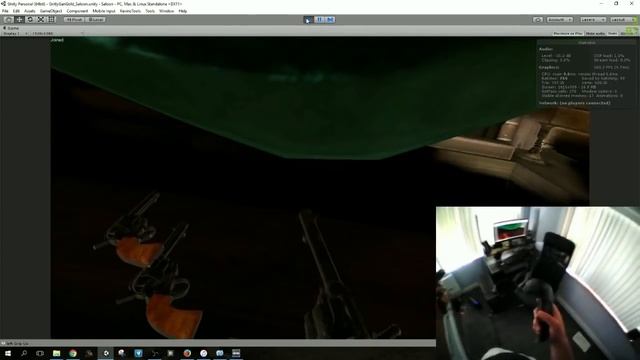Screen dimensions: 640x360
Task: Toggle the Local handle rotation button
Action: click(96, 20)
